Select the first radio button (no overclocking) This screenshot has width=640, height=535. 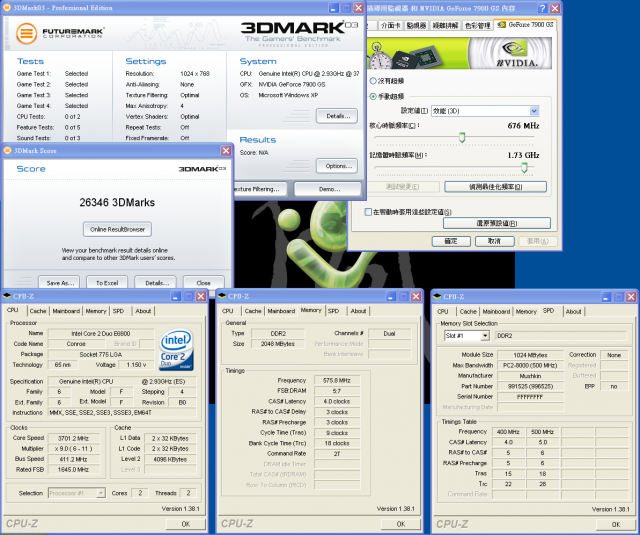pos(373,81)
